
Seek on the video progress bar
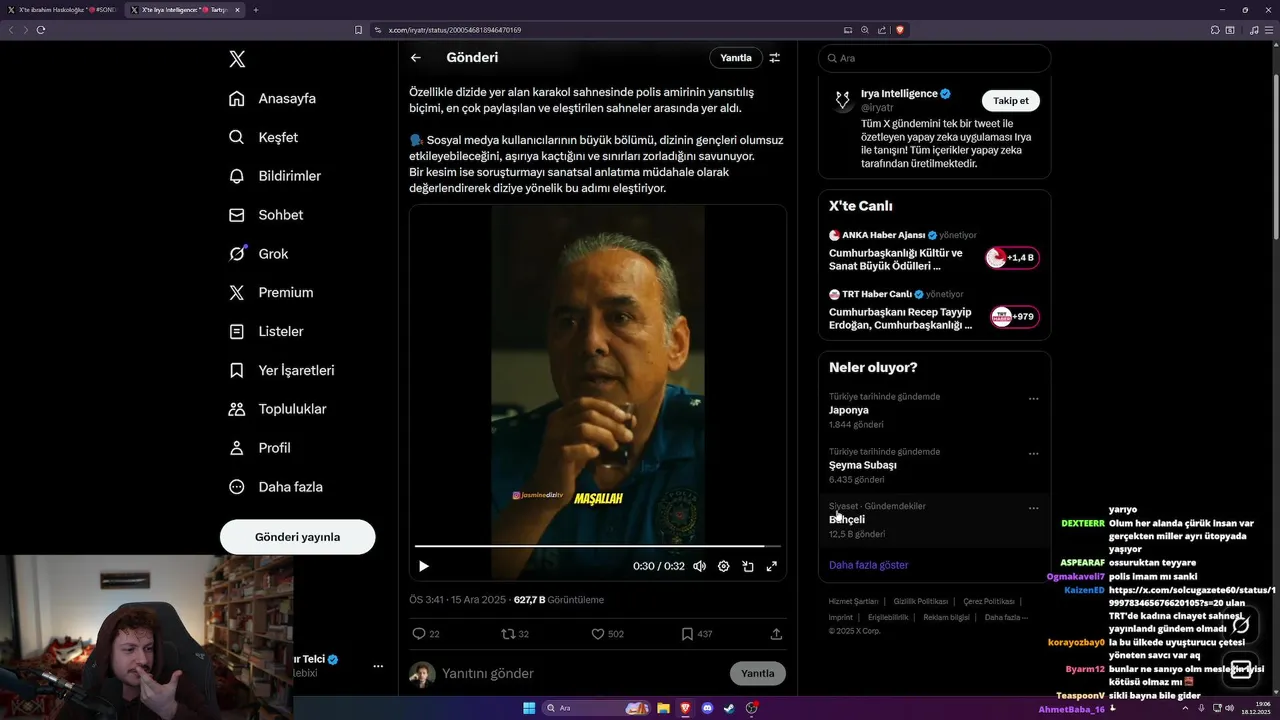tap(597, 546)
